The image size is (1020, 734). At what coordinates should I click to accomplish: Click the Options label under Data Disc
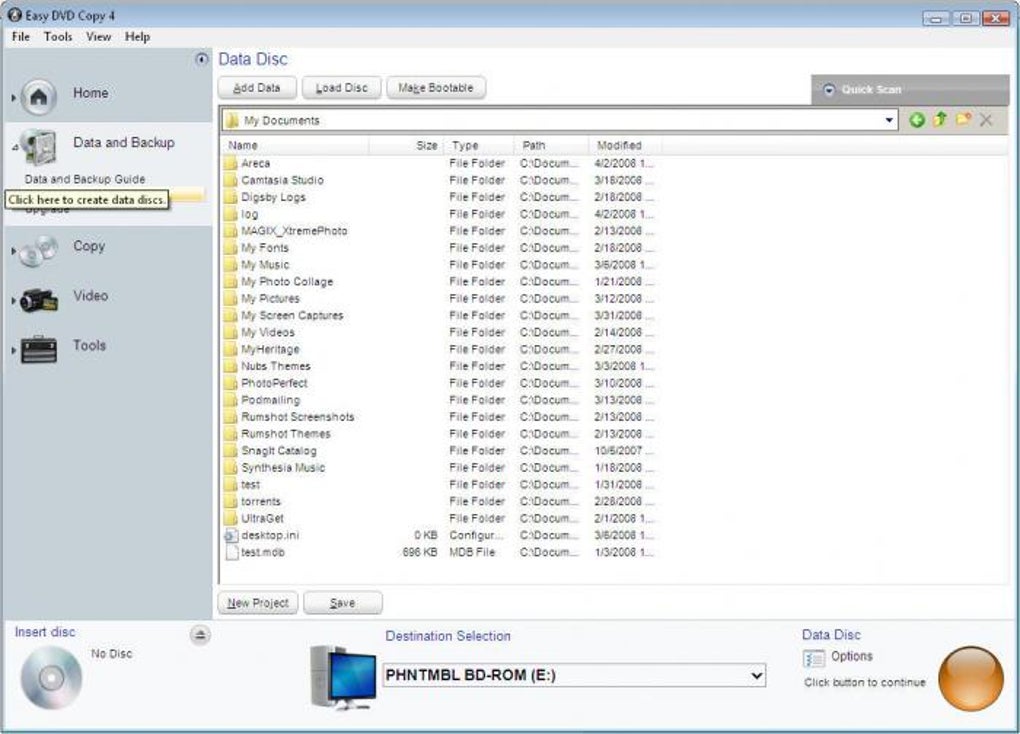point(852,657)
